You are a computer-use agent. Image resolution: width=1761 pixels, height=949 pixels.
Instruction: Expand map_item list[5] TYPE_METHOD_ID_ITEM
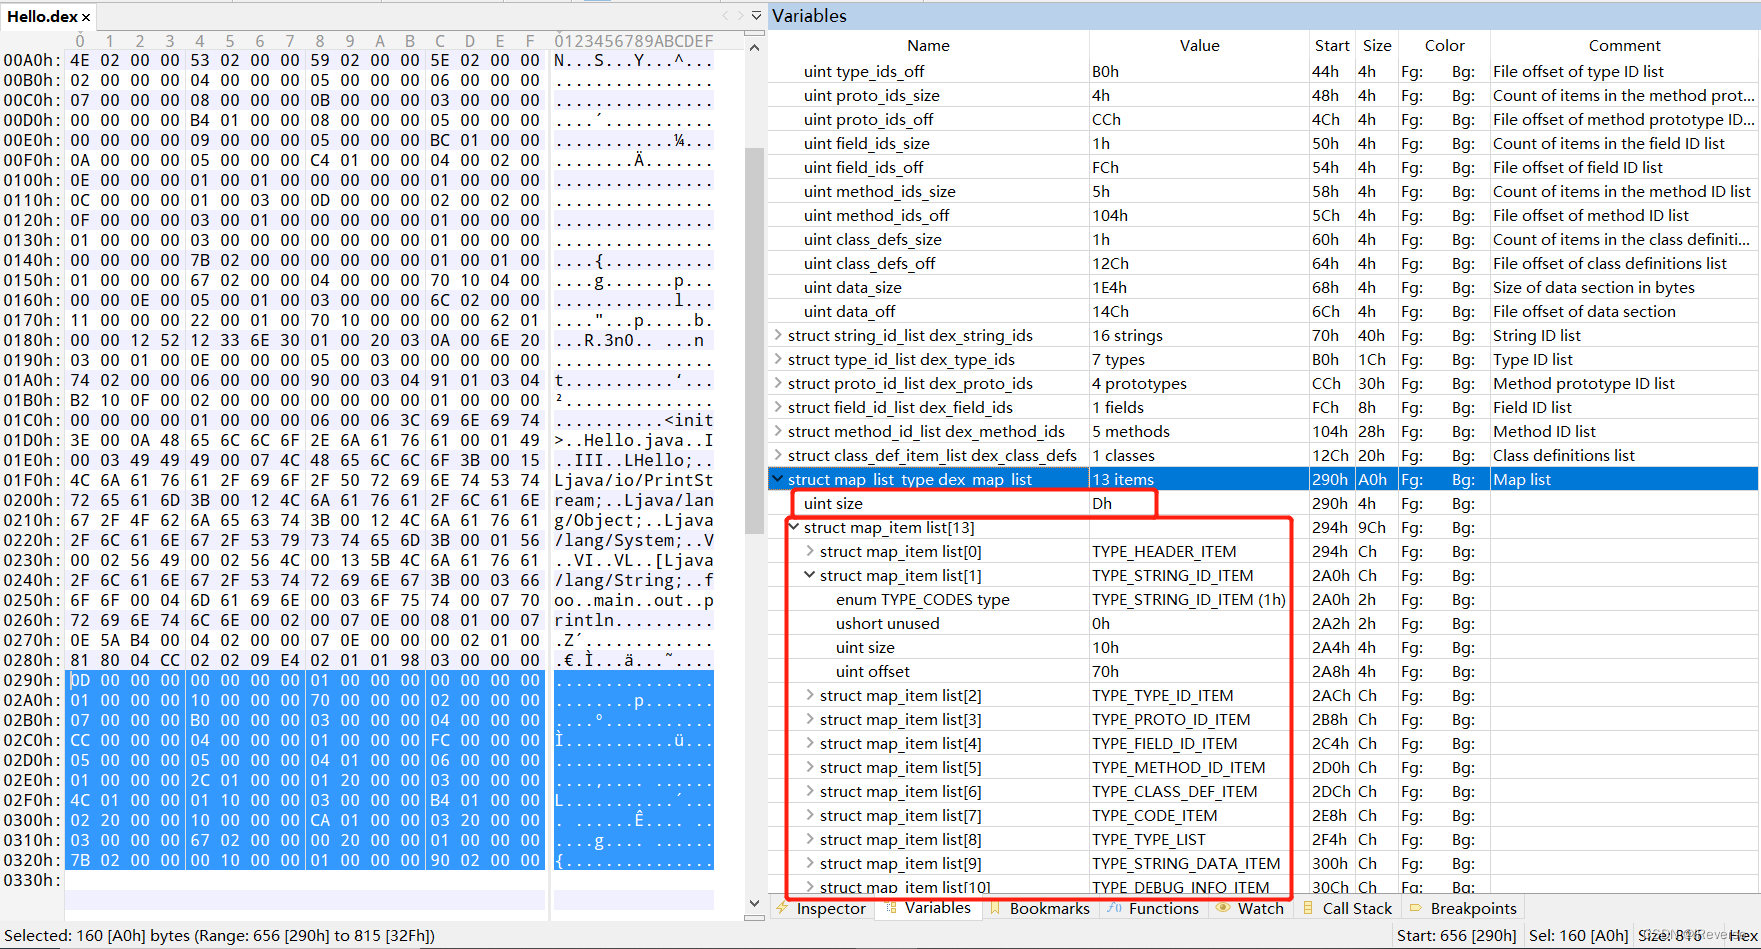tap(810, 767)
